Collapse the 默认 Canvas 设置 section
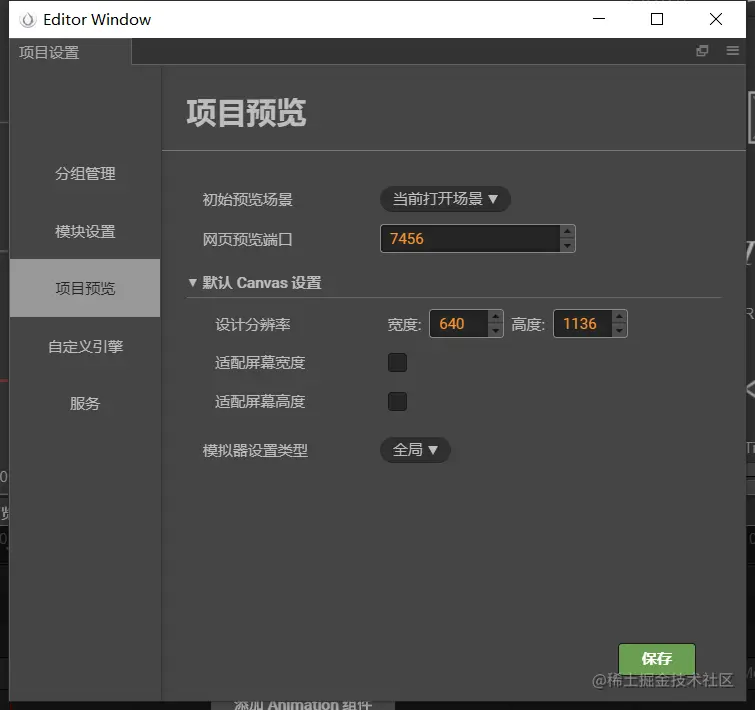This screenshot has width=755, height=710. coord(193,283)
